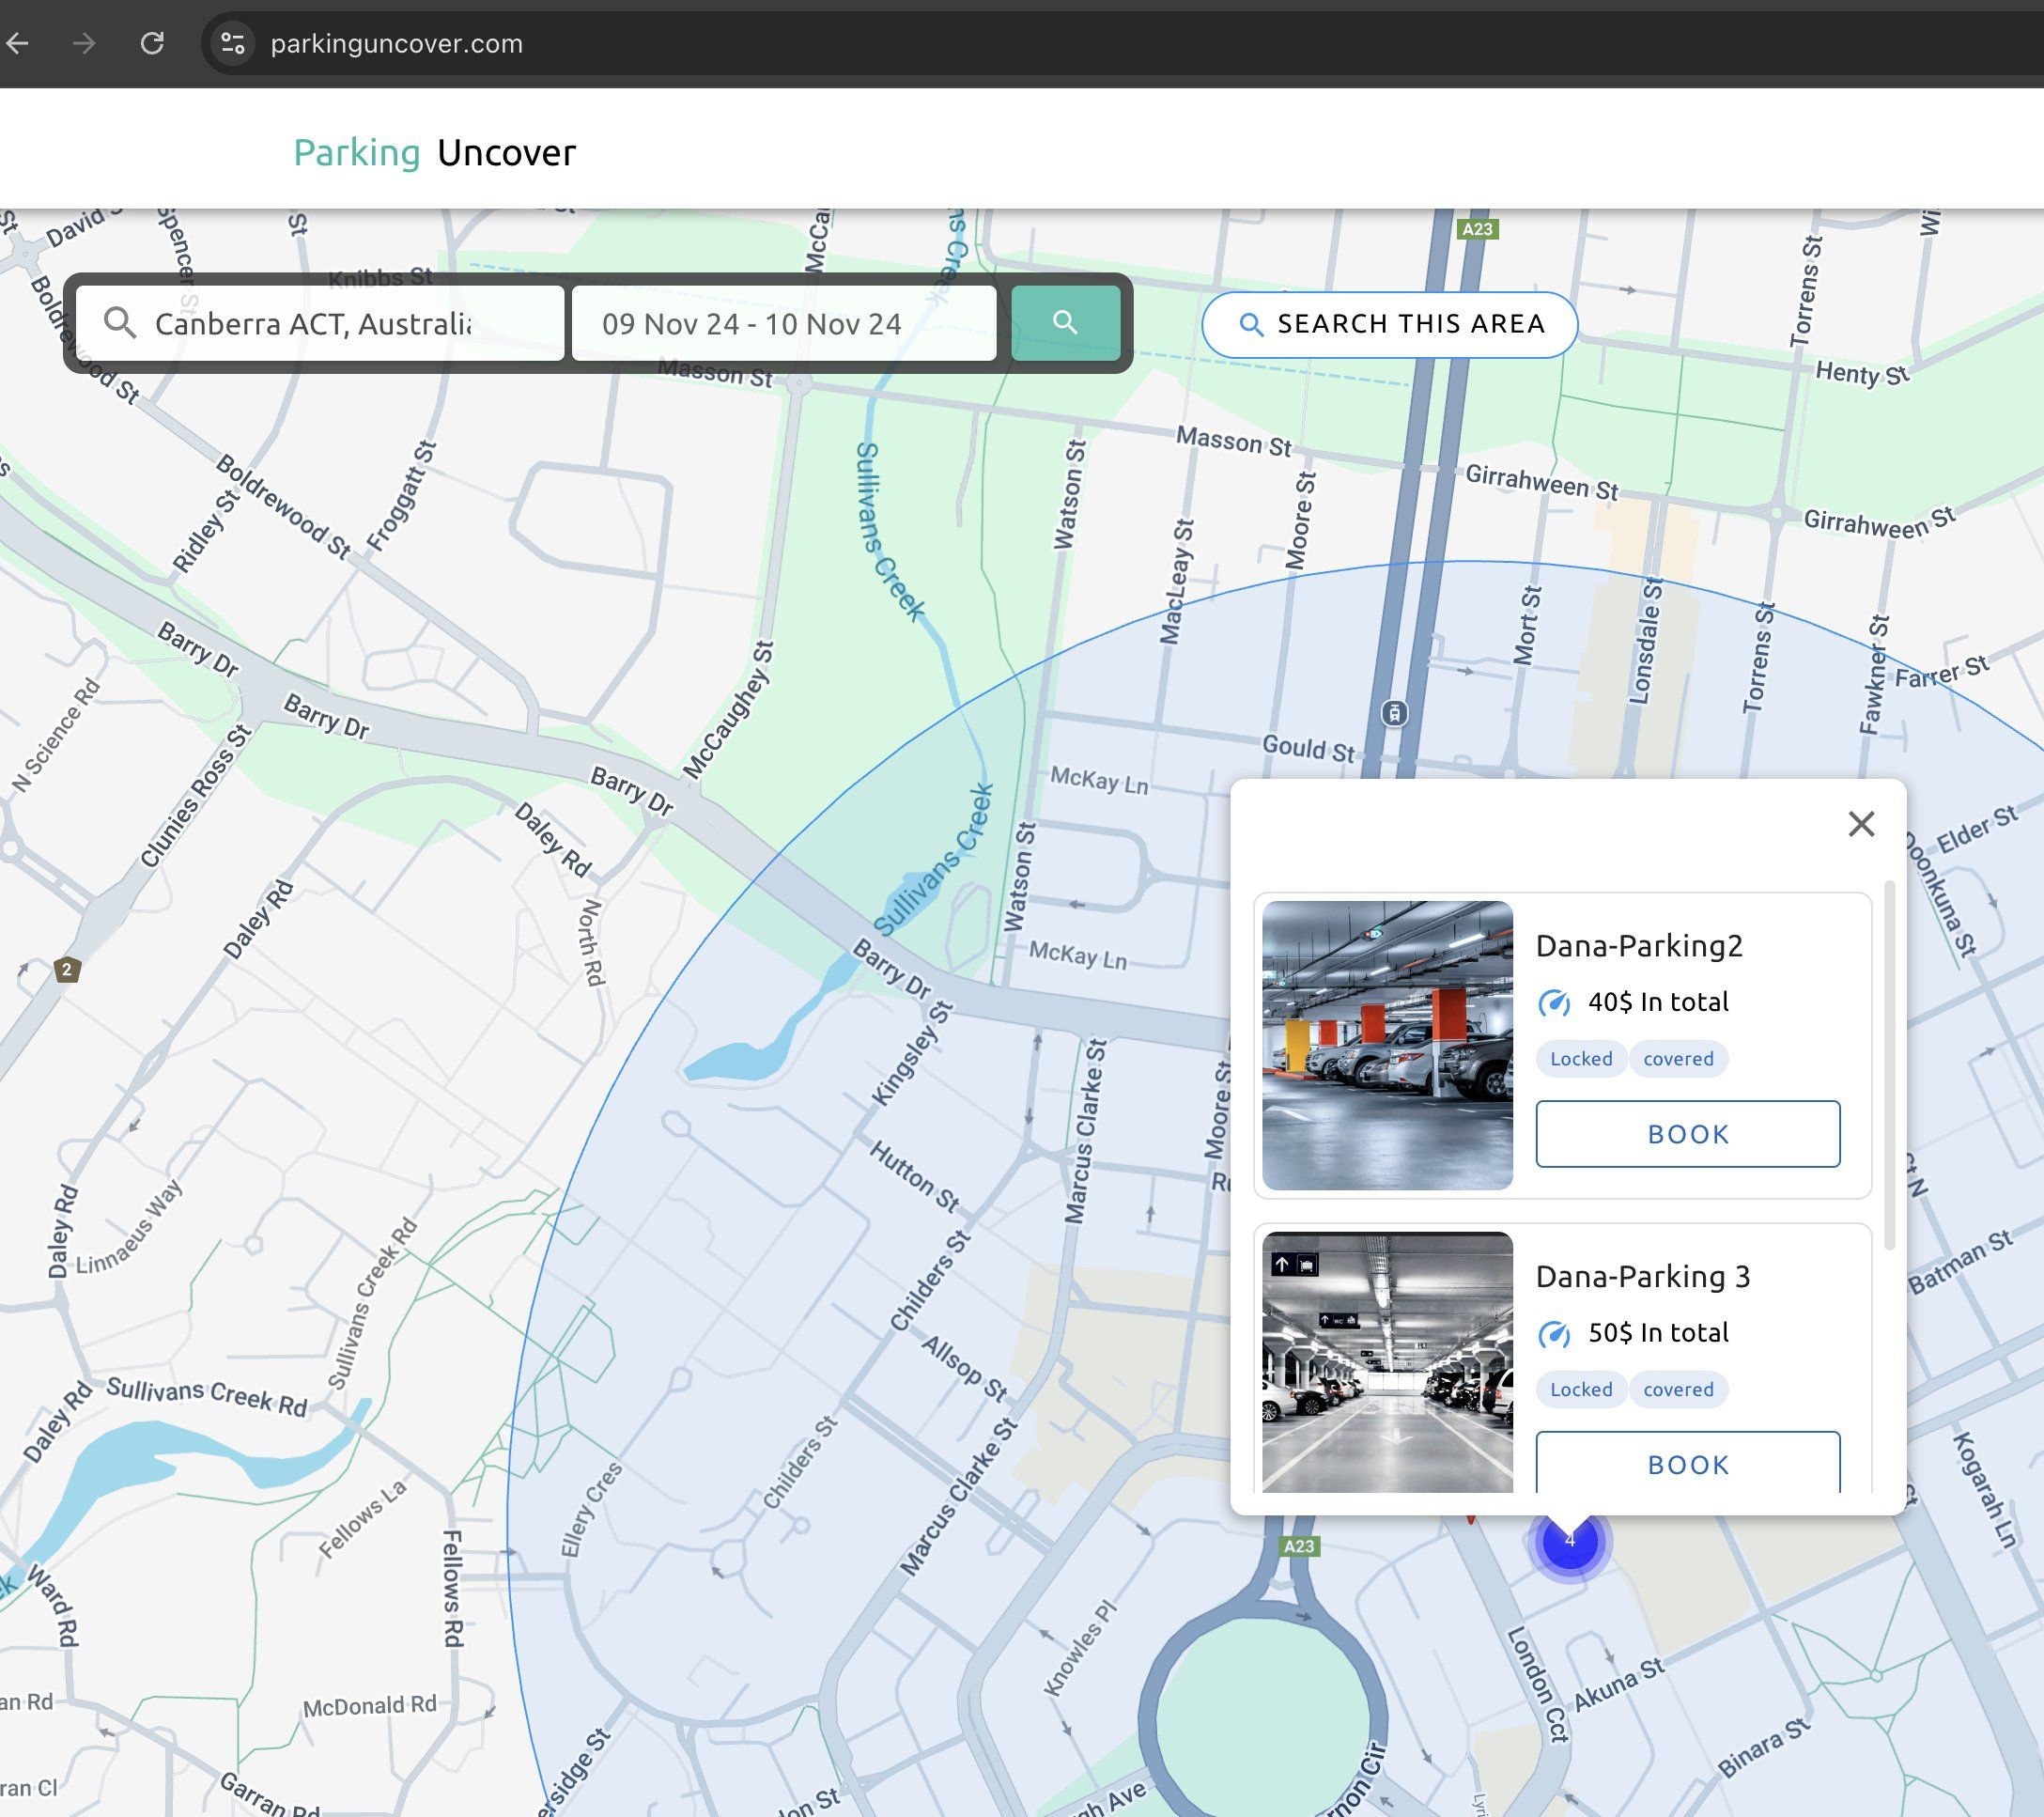Open the Dana-Parking 3 photo thumbnail

(x=1387, y=1362)
